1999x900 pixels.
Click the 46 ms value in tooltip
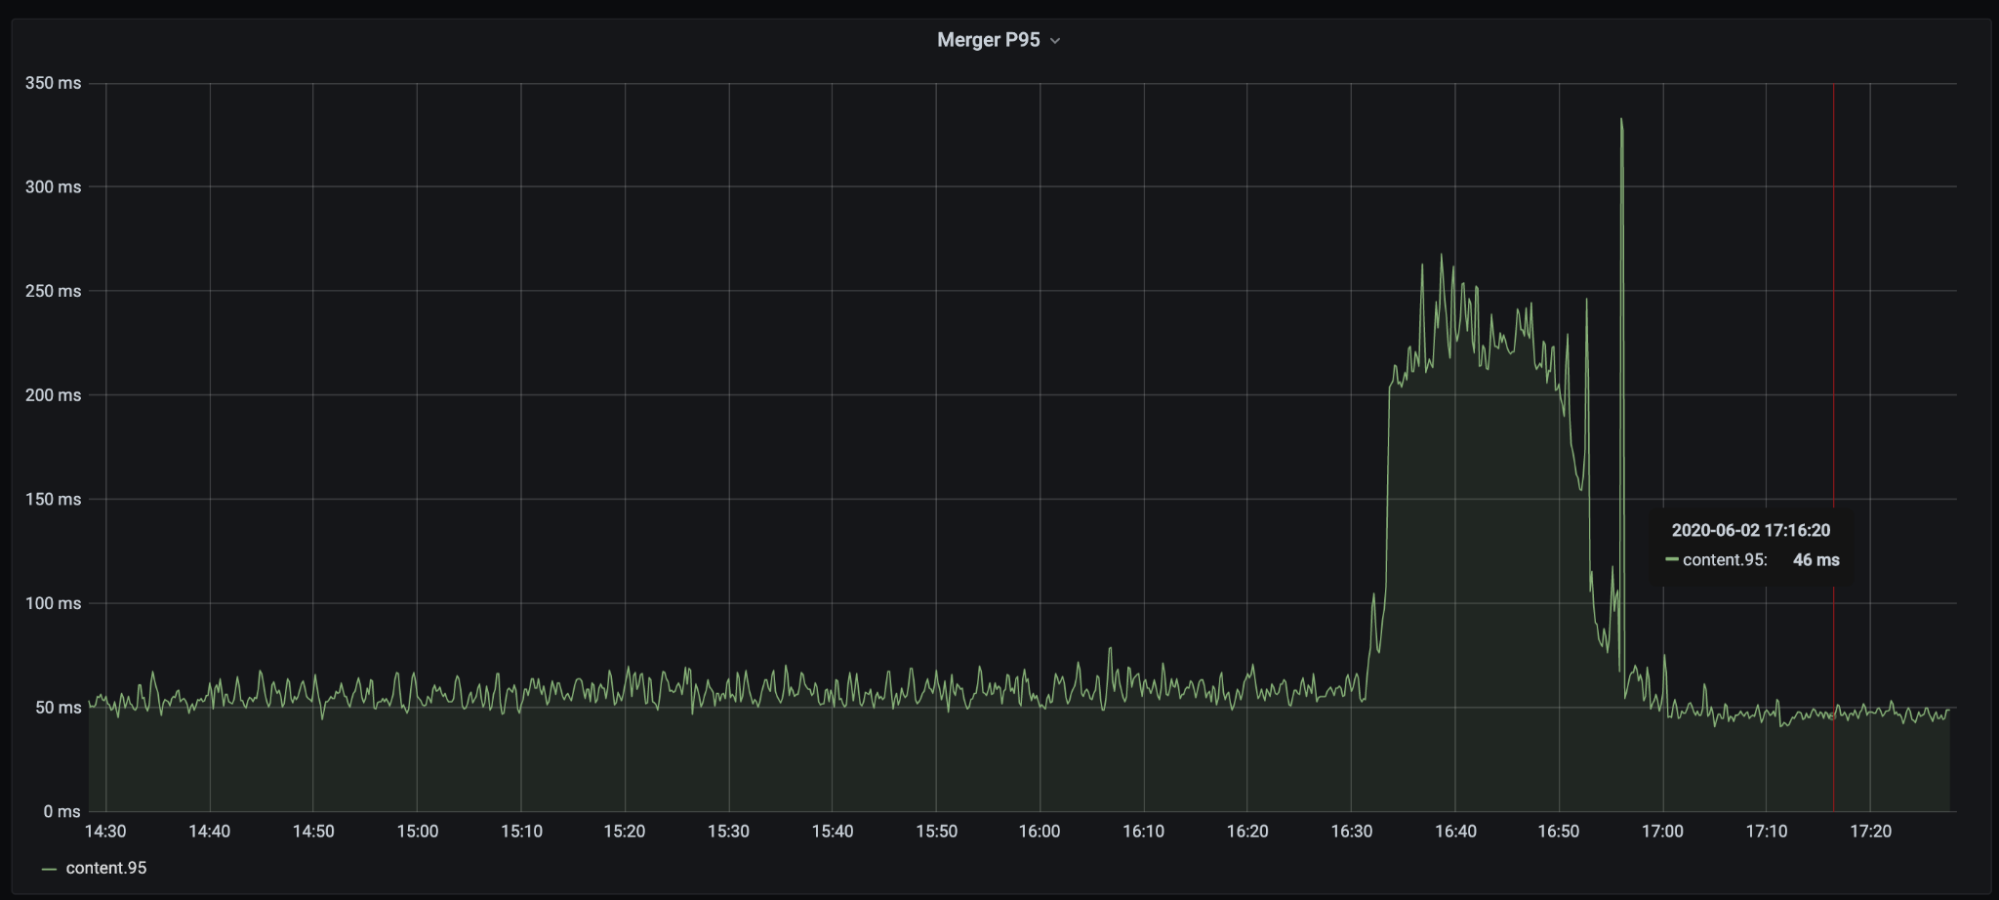tap(1816, 560)
